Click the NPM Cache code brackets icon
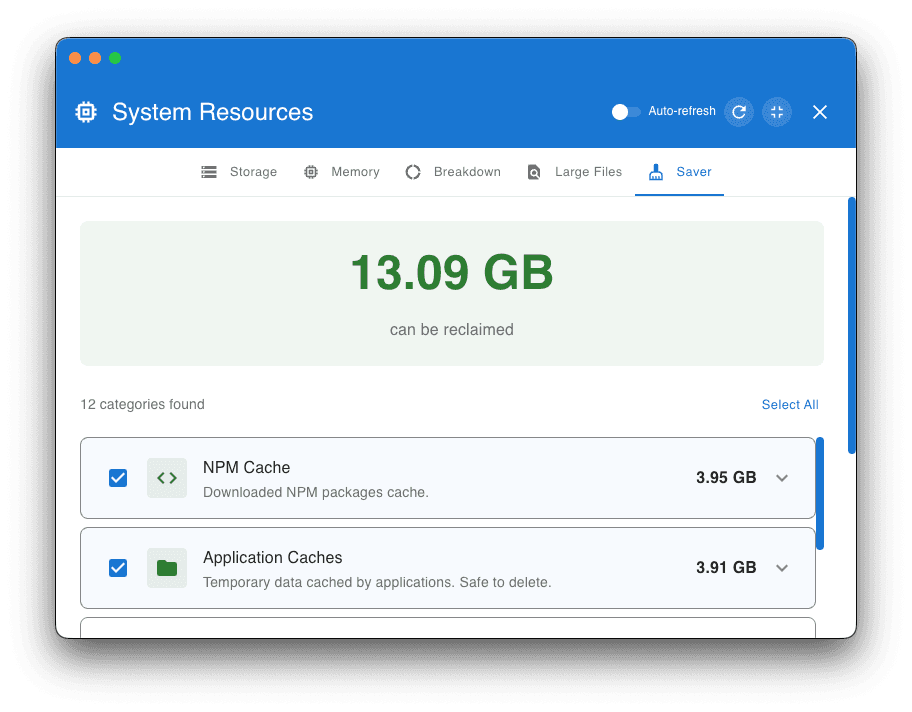 point(167,478)
